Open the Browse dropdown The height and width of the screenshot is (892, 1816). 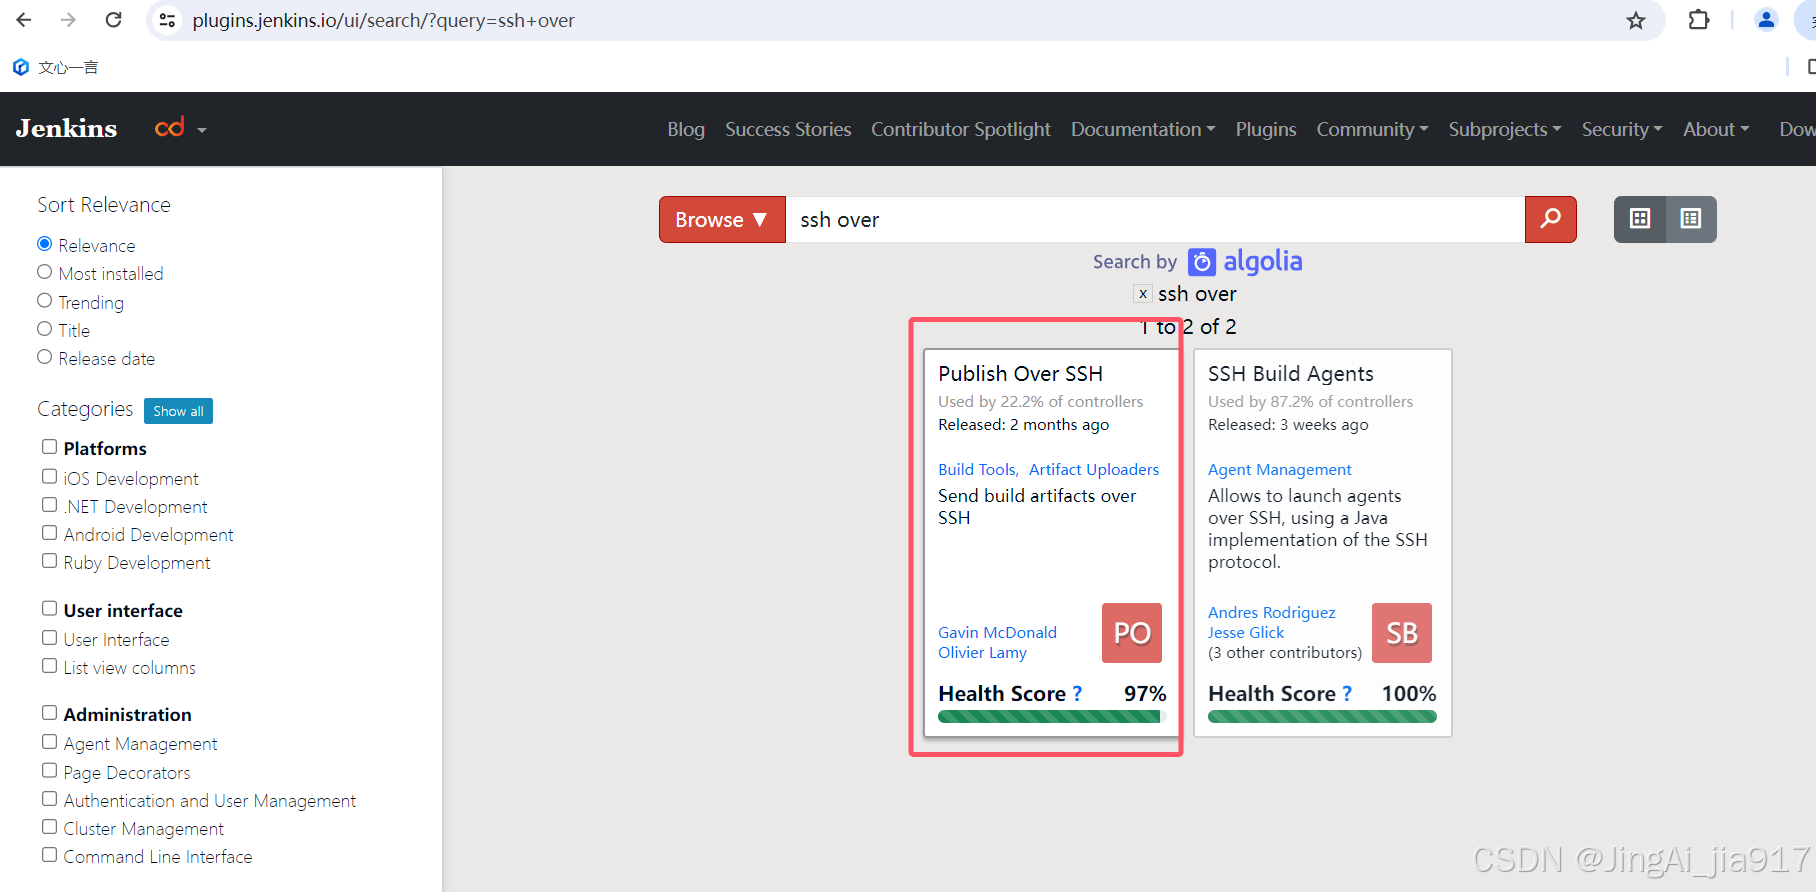722,219
